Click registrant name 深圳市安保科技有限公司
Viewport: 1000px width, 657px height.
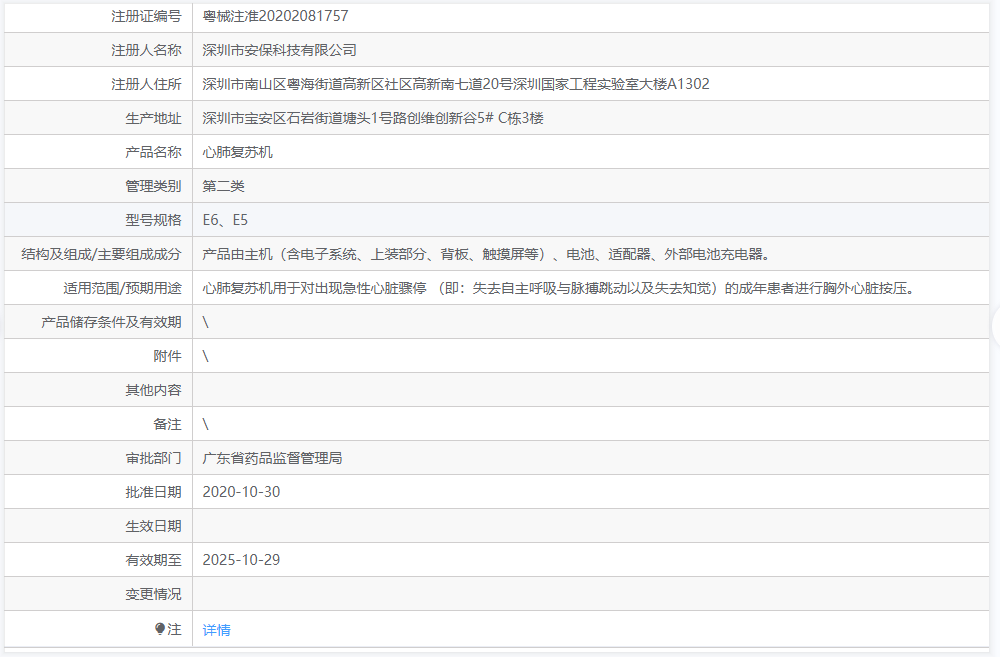(x=279, y=50)
